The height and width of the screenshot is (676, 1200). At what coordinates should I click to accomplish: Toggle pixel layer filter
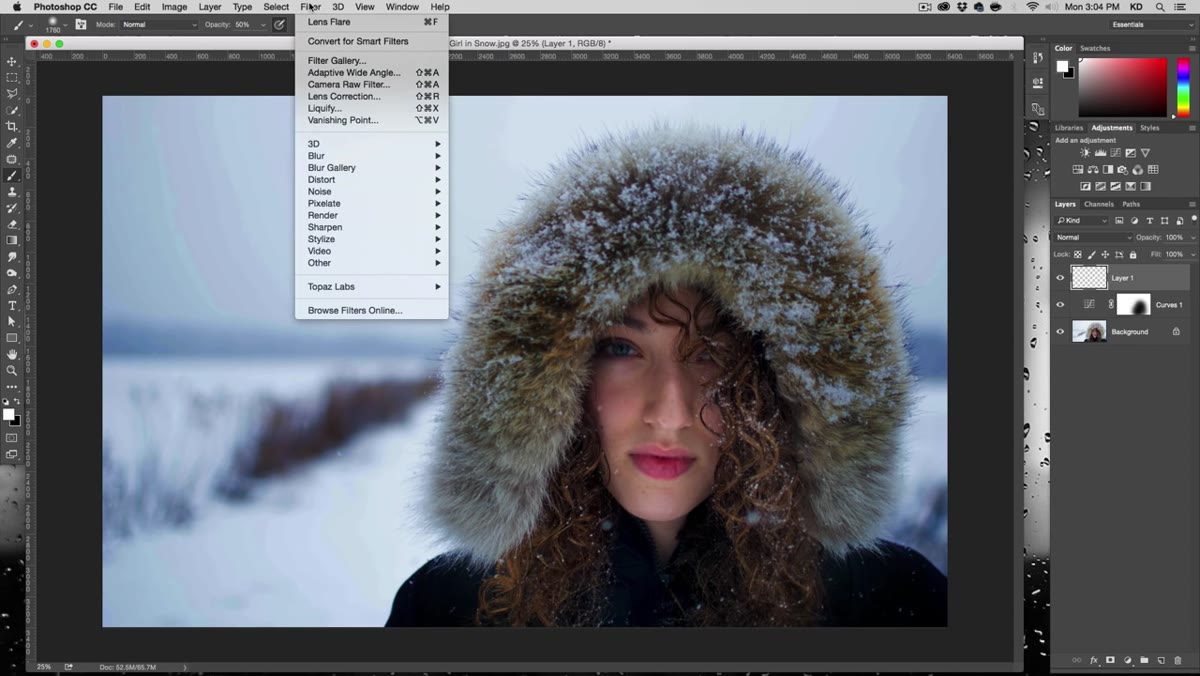point(1119,221)
